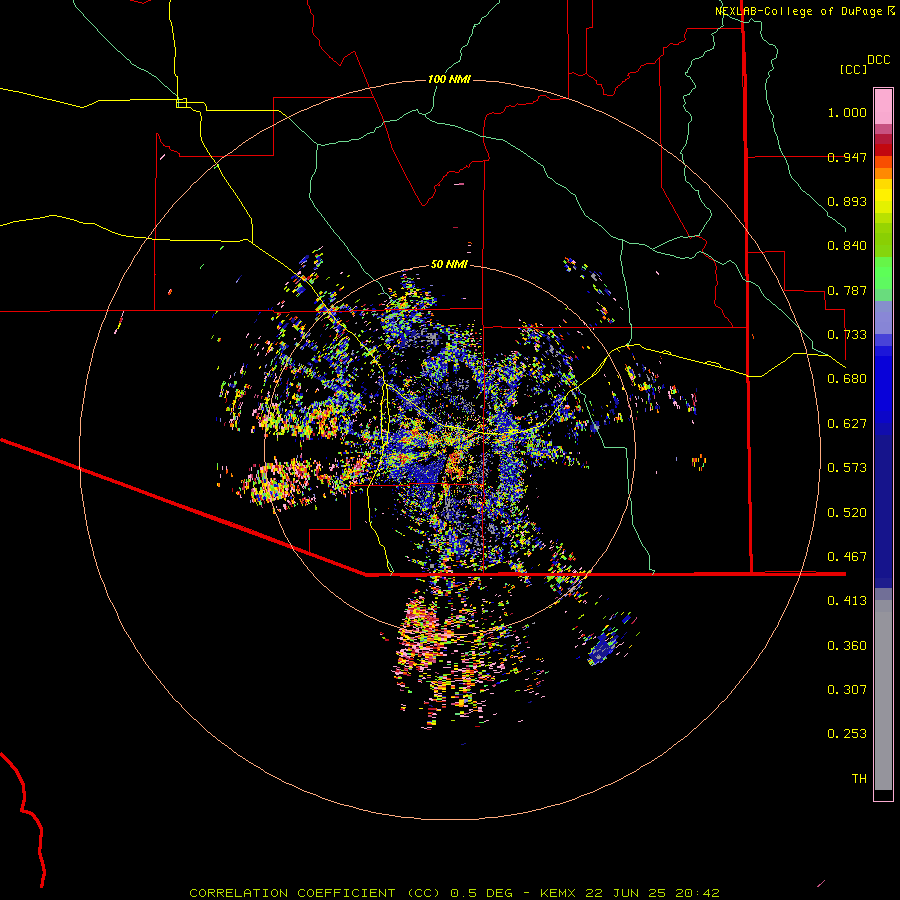Click the 0.520 color scale label
The image size is (900, 900).
point(847,513)
